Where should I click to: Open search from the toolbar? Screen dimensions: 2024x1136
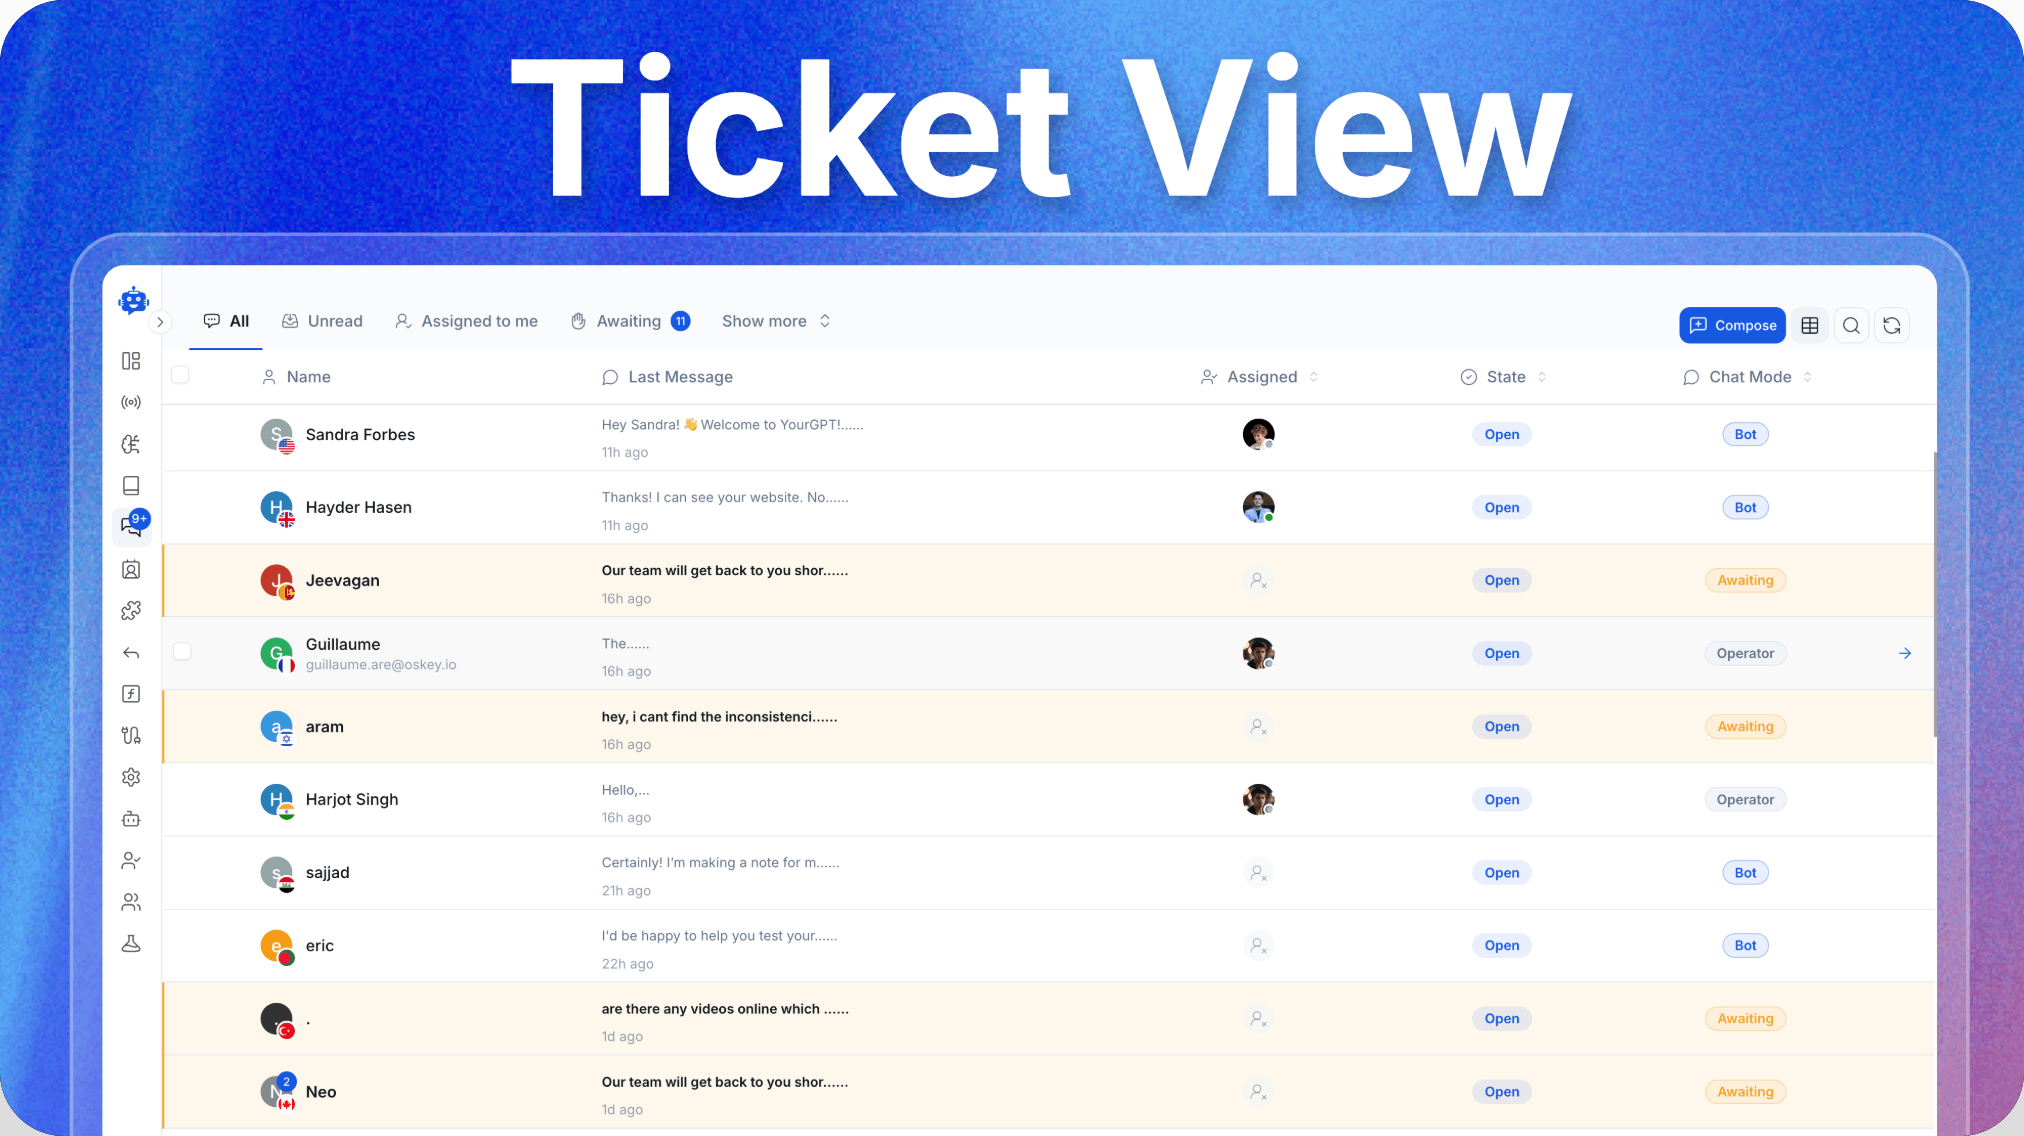pos(1851,325)
